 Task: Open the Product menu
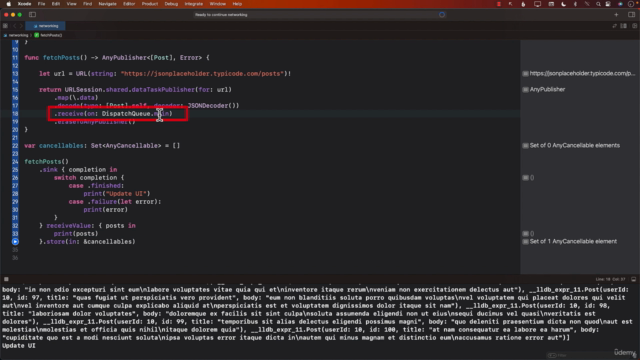pos(150,4)
